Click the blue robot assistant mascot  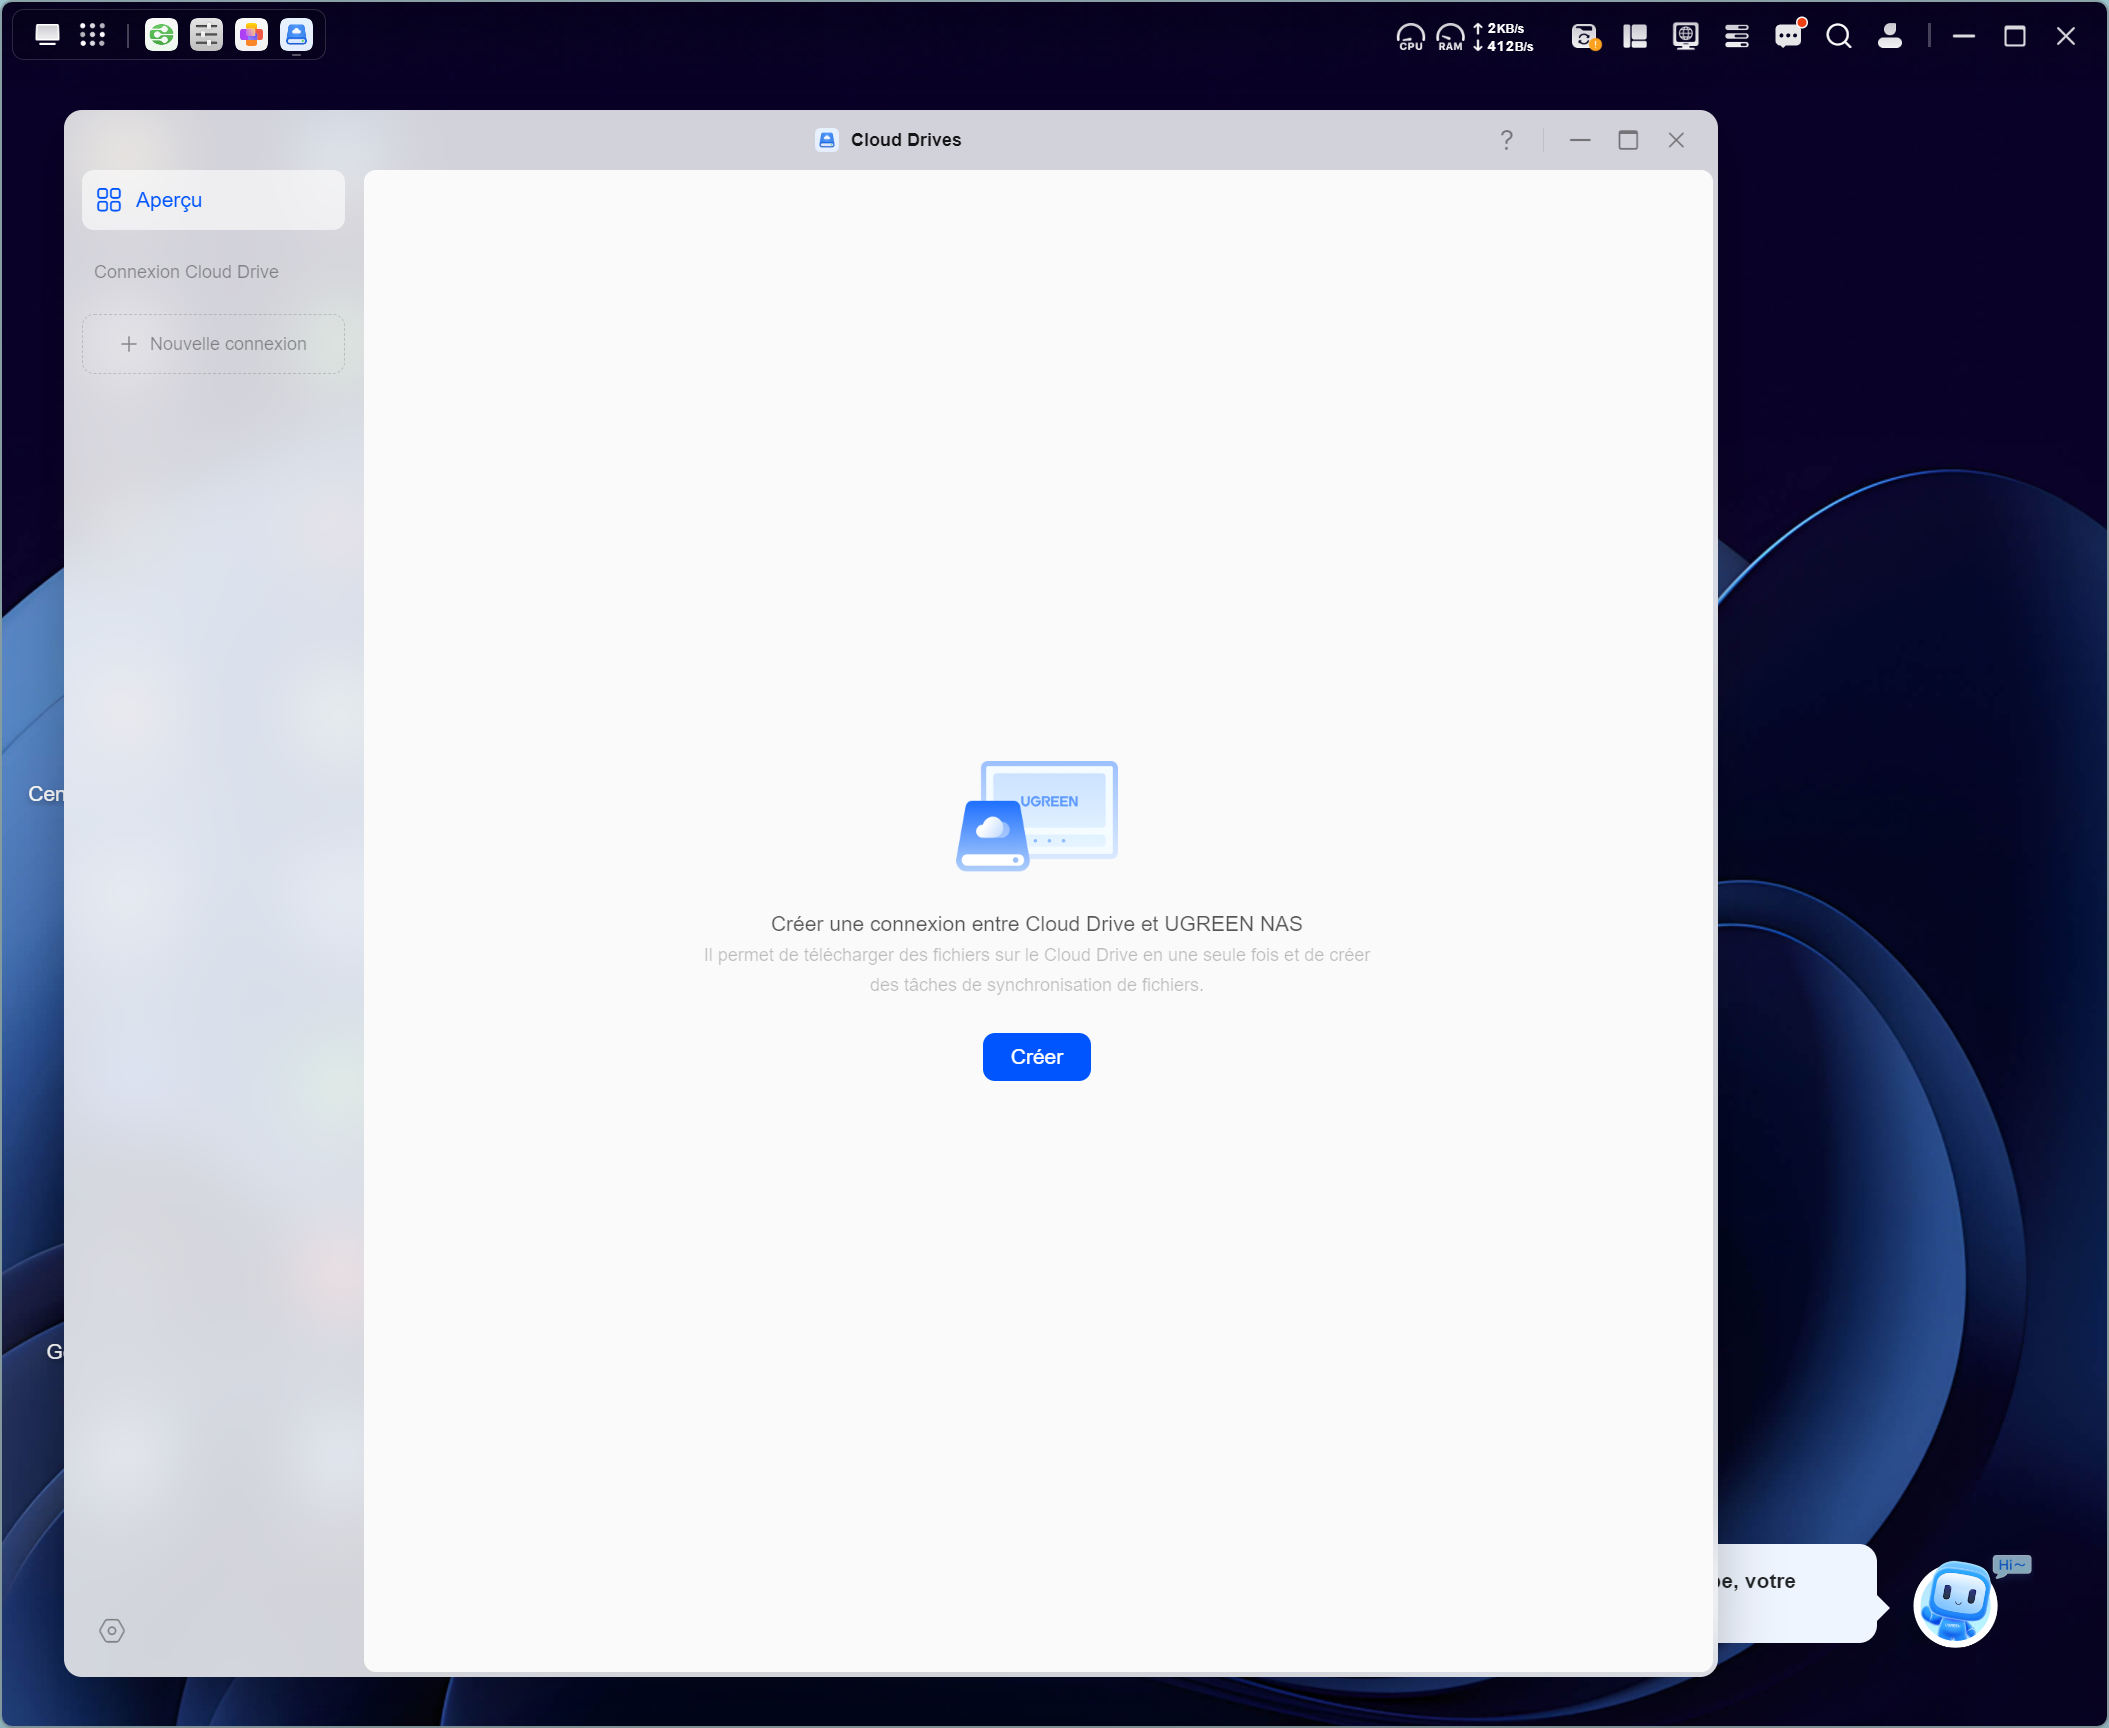1956,1603
